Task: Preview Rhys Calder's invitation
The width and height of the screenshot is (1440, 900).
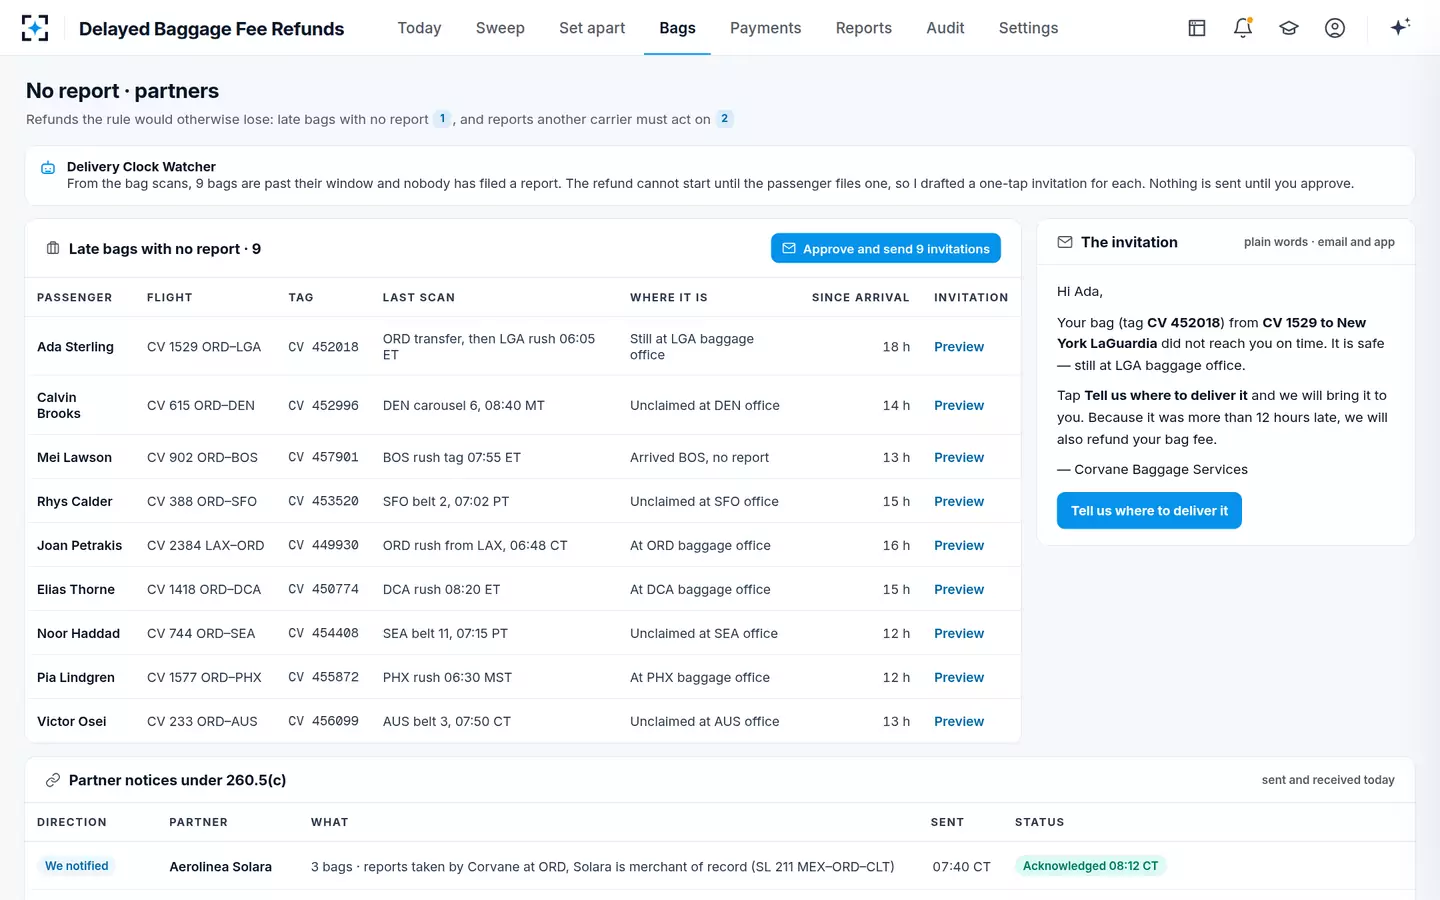Action: pyautogui.click(x=959, y=501)
